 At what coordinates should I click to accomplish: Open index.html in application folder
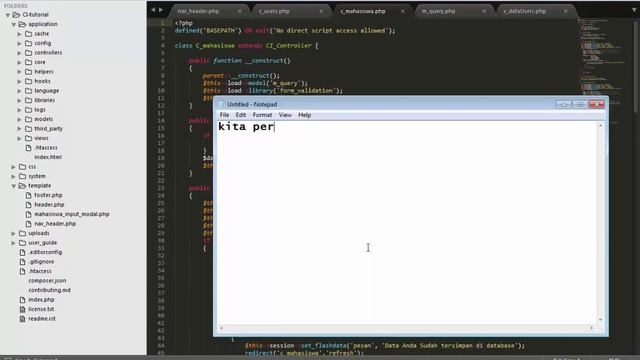(x=48, y=157)
